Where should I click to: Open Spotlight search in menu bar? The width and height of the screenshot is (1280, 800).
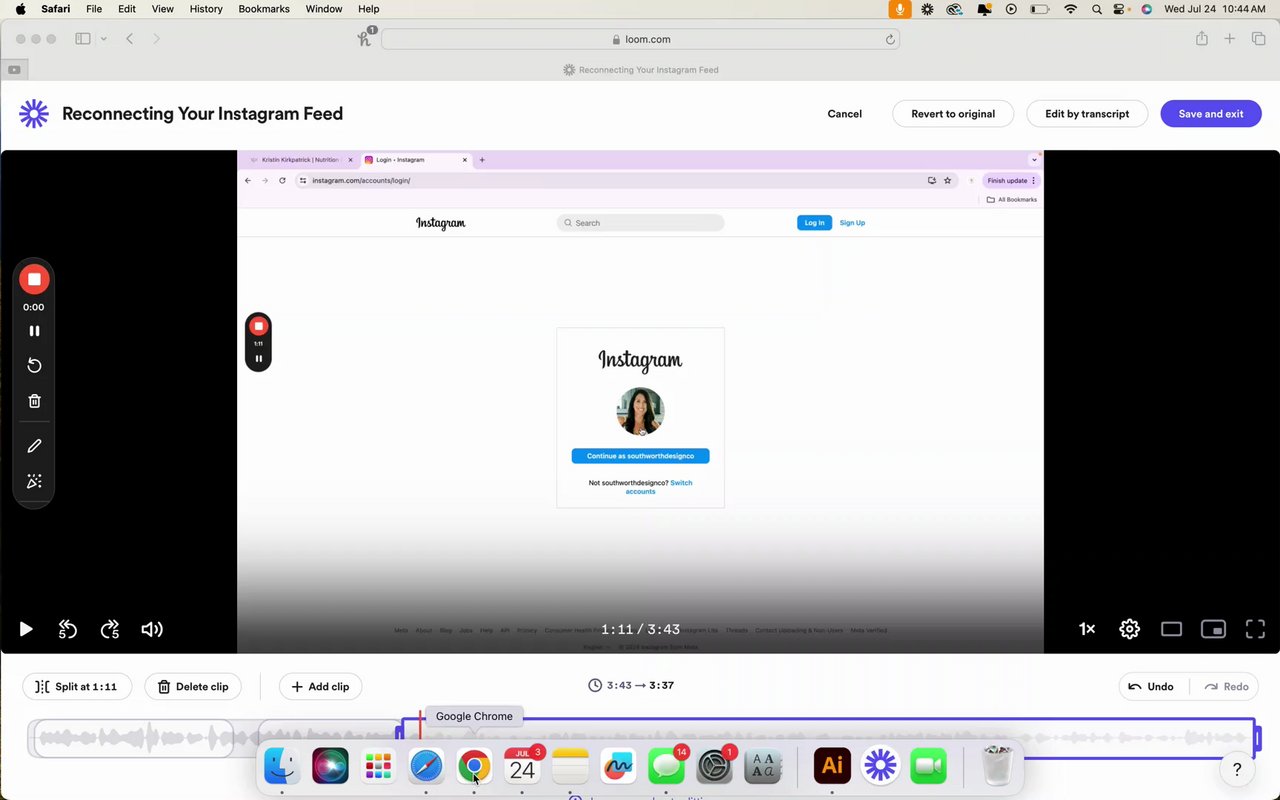pyautogui.click(x=1097, y=9)
